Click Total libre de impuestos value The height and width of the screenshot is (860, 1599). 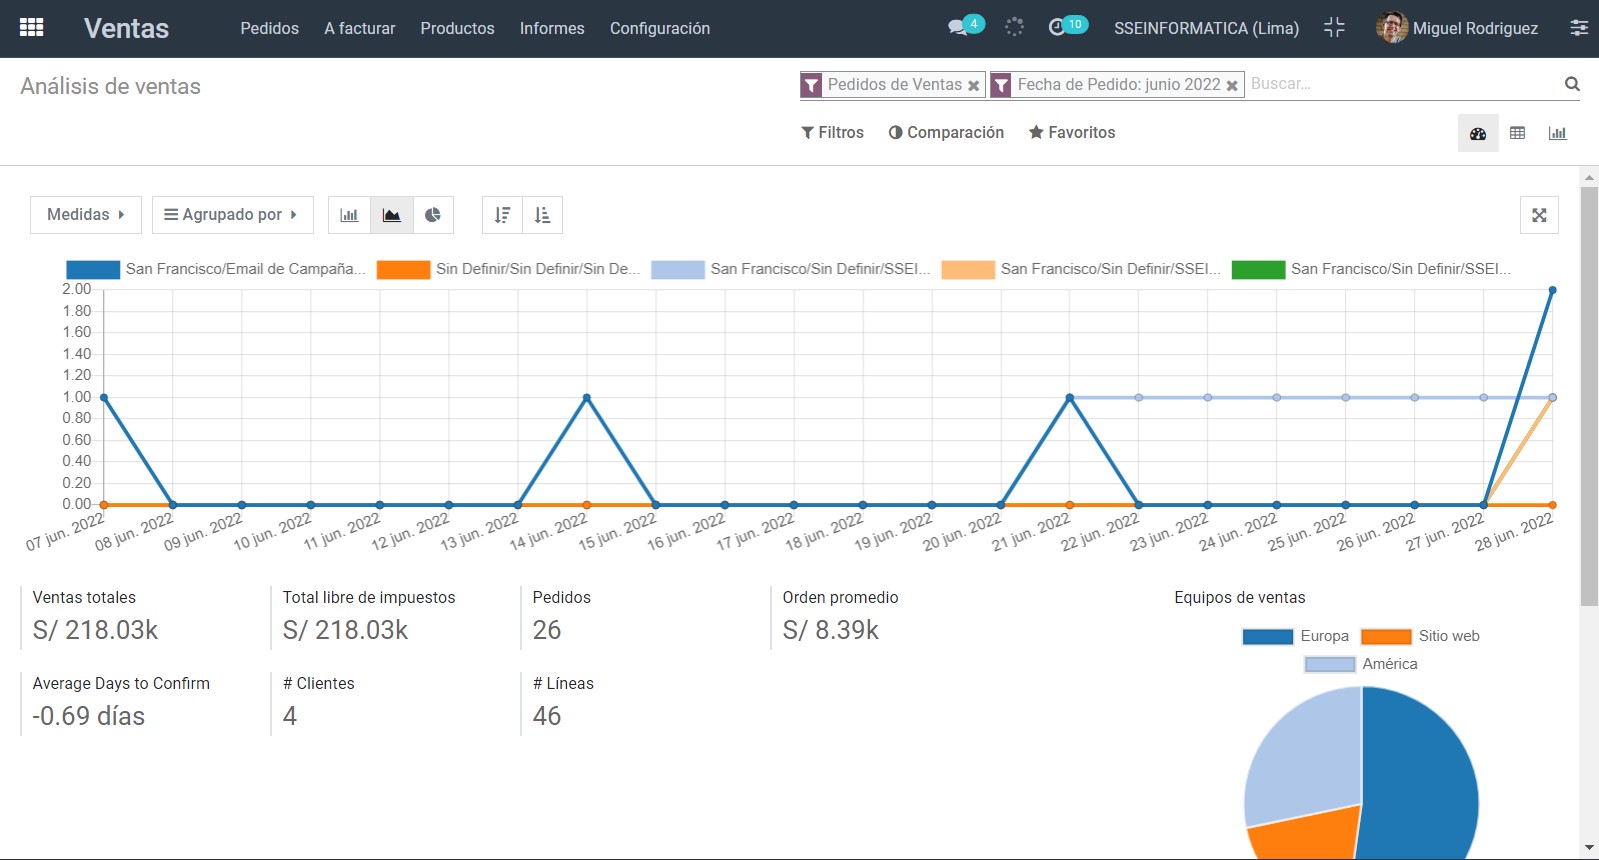[x=345, y=630]
